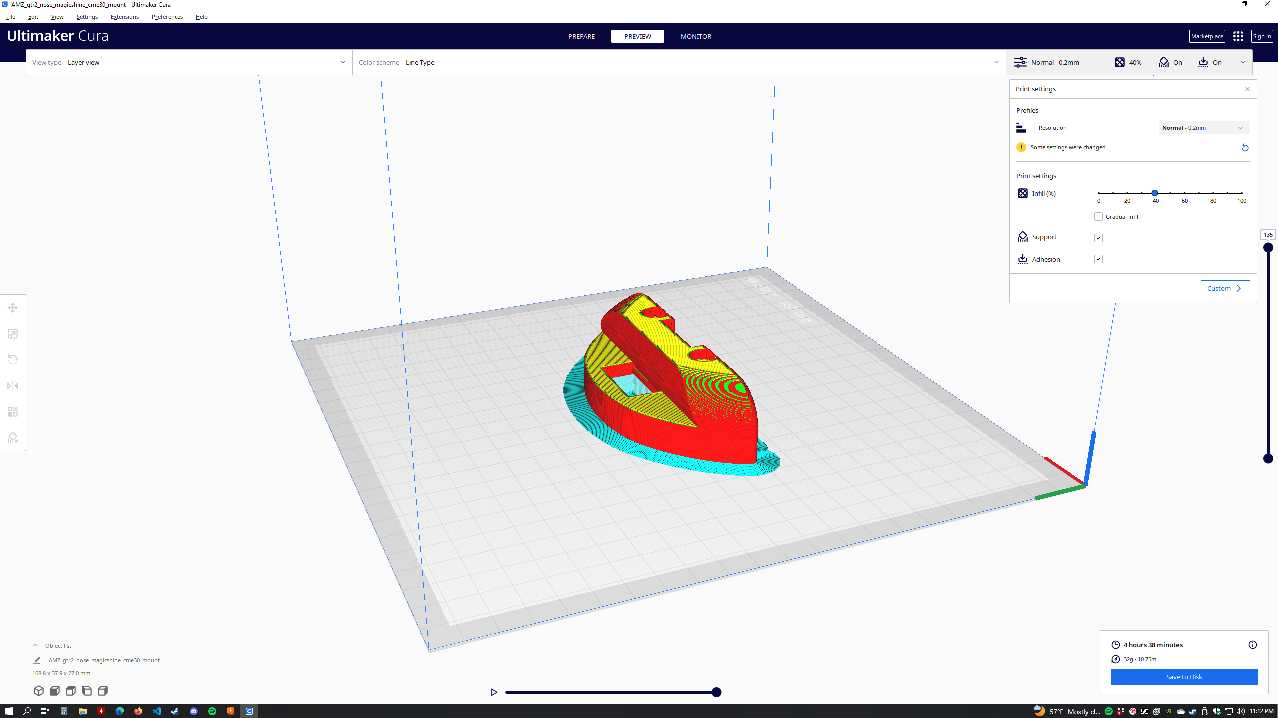Select the Rotate tool in left toolbar

pos(13,359)
